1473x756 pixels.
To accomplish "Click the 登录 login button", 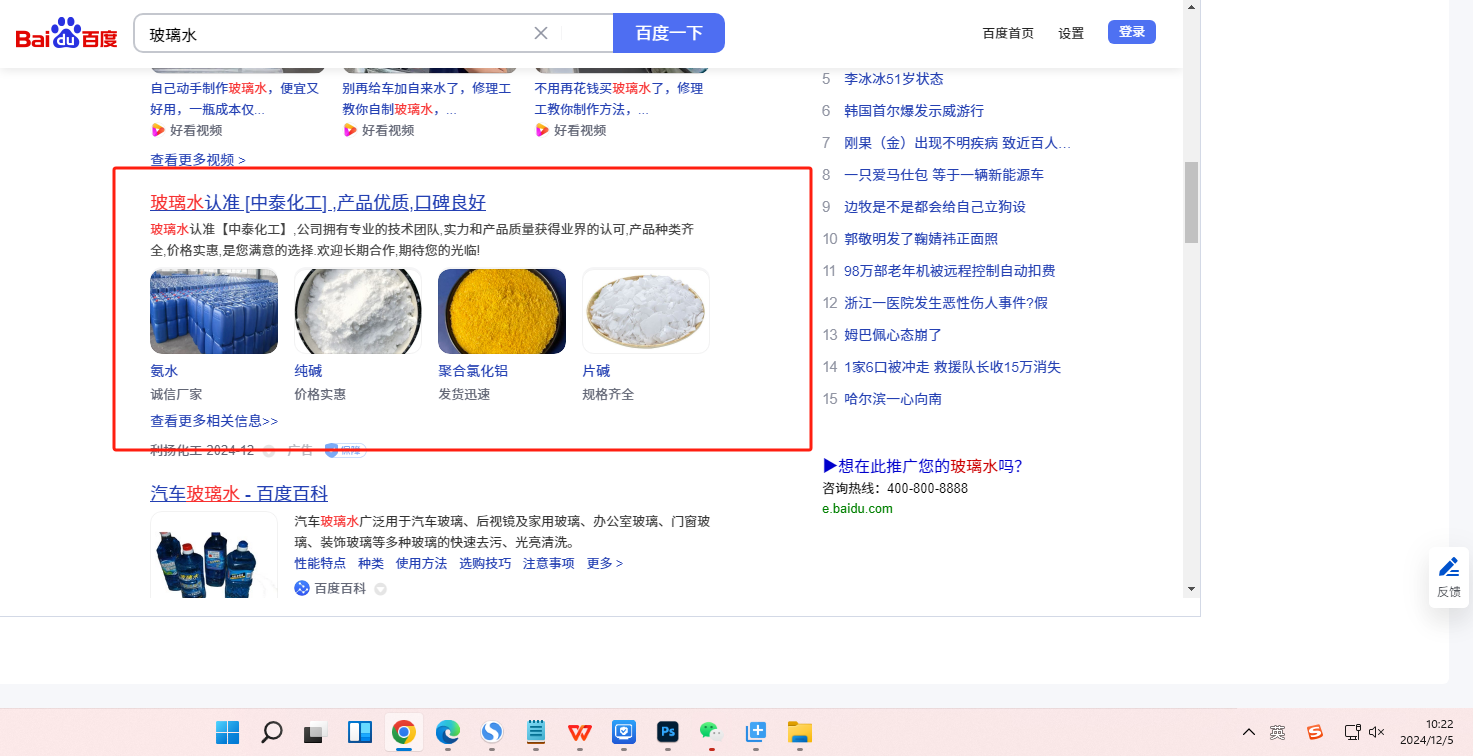I will pyautogui.click(x=1131, y=32).
